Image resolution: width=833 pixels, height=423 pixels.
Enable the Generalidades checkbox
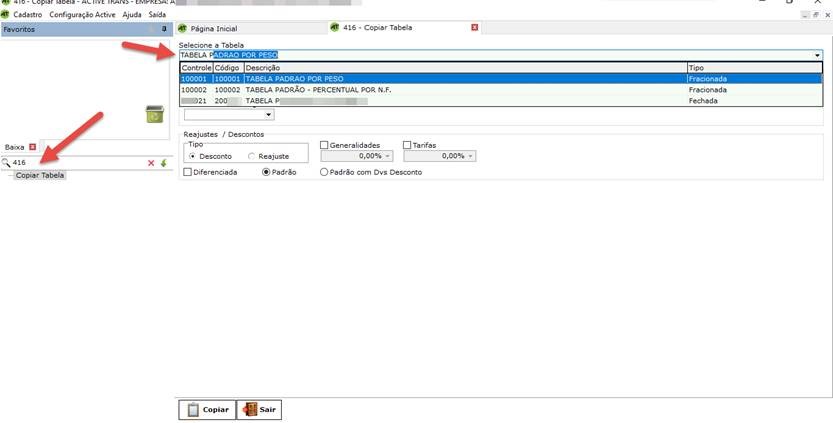[x=324, y=145]
